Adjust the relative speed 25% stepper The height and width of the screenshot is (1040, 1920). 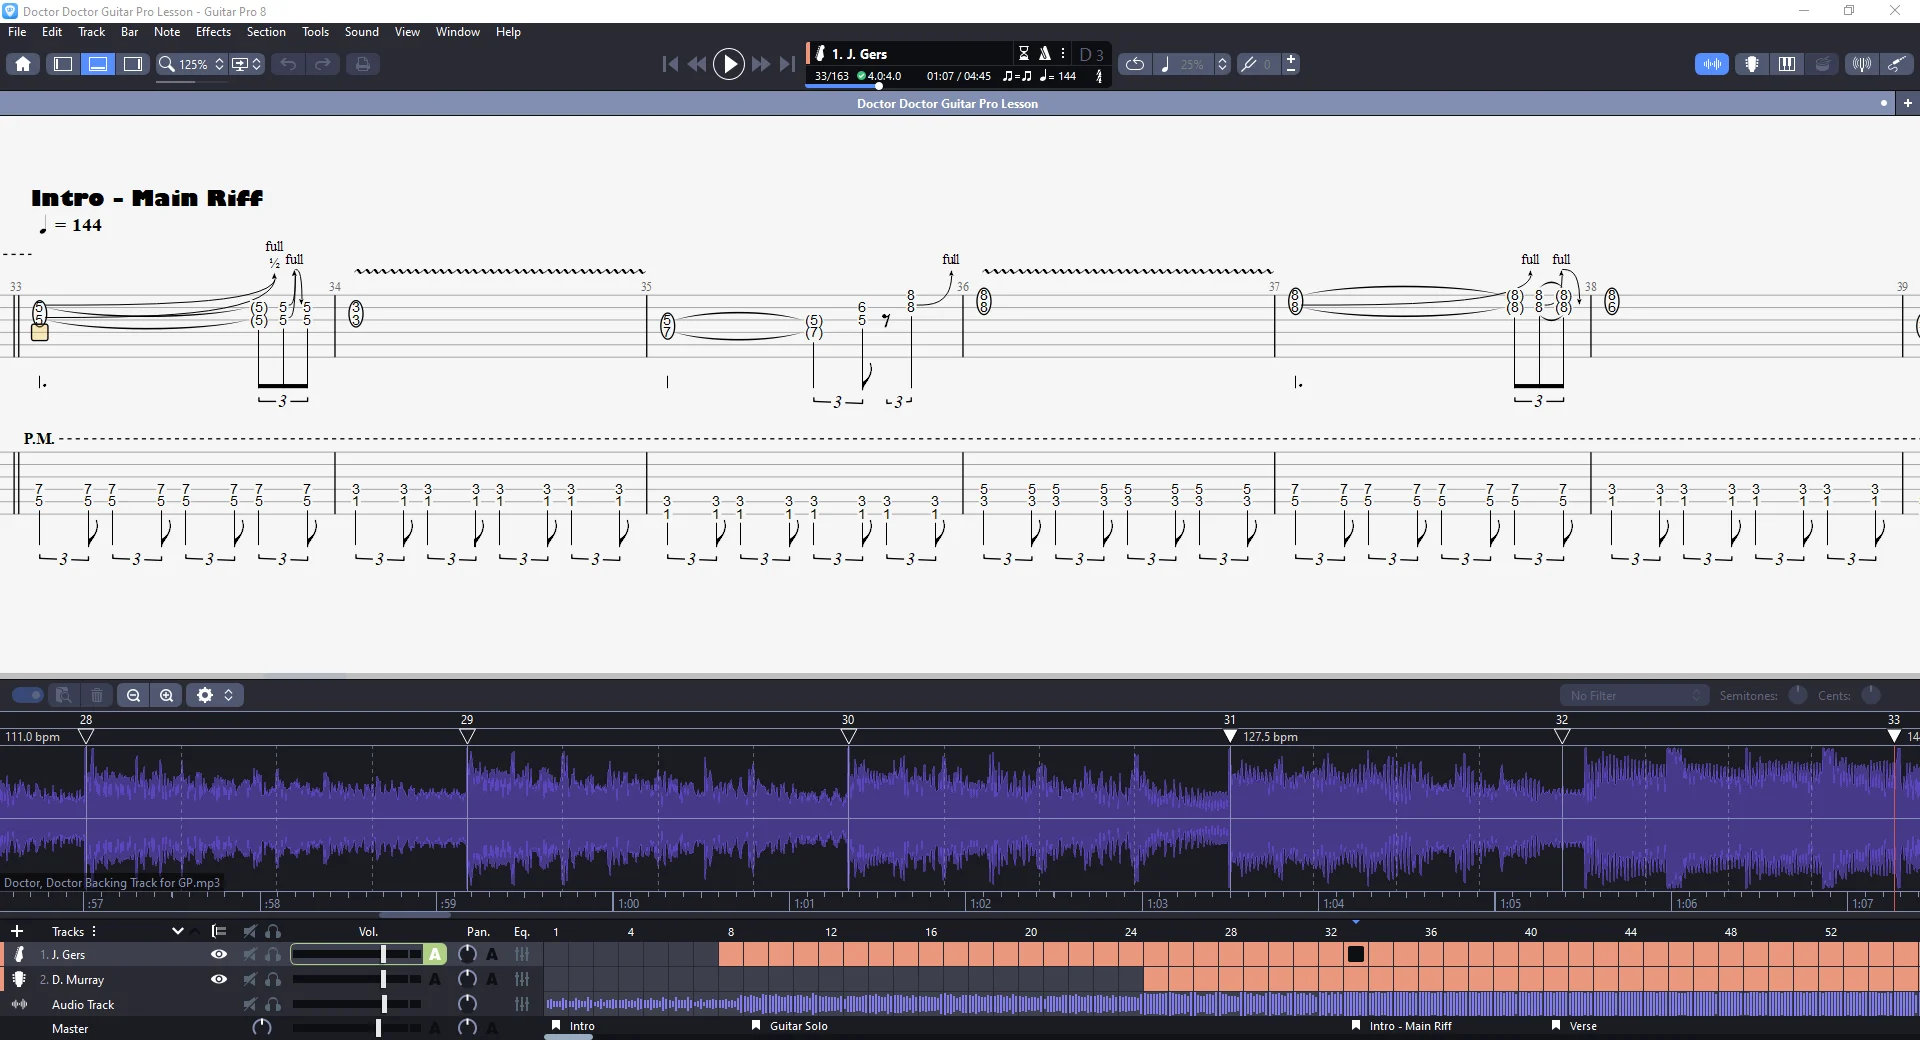pyautogui.click(x=1222, y=64)
